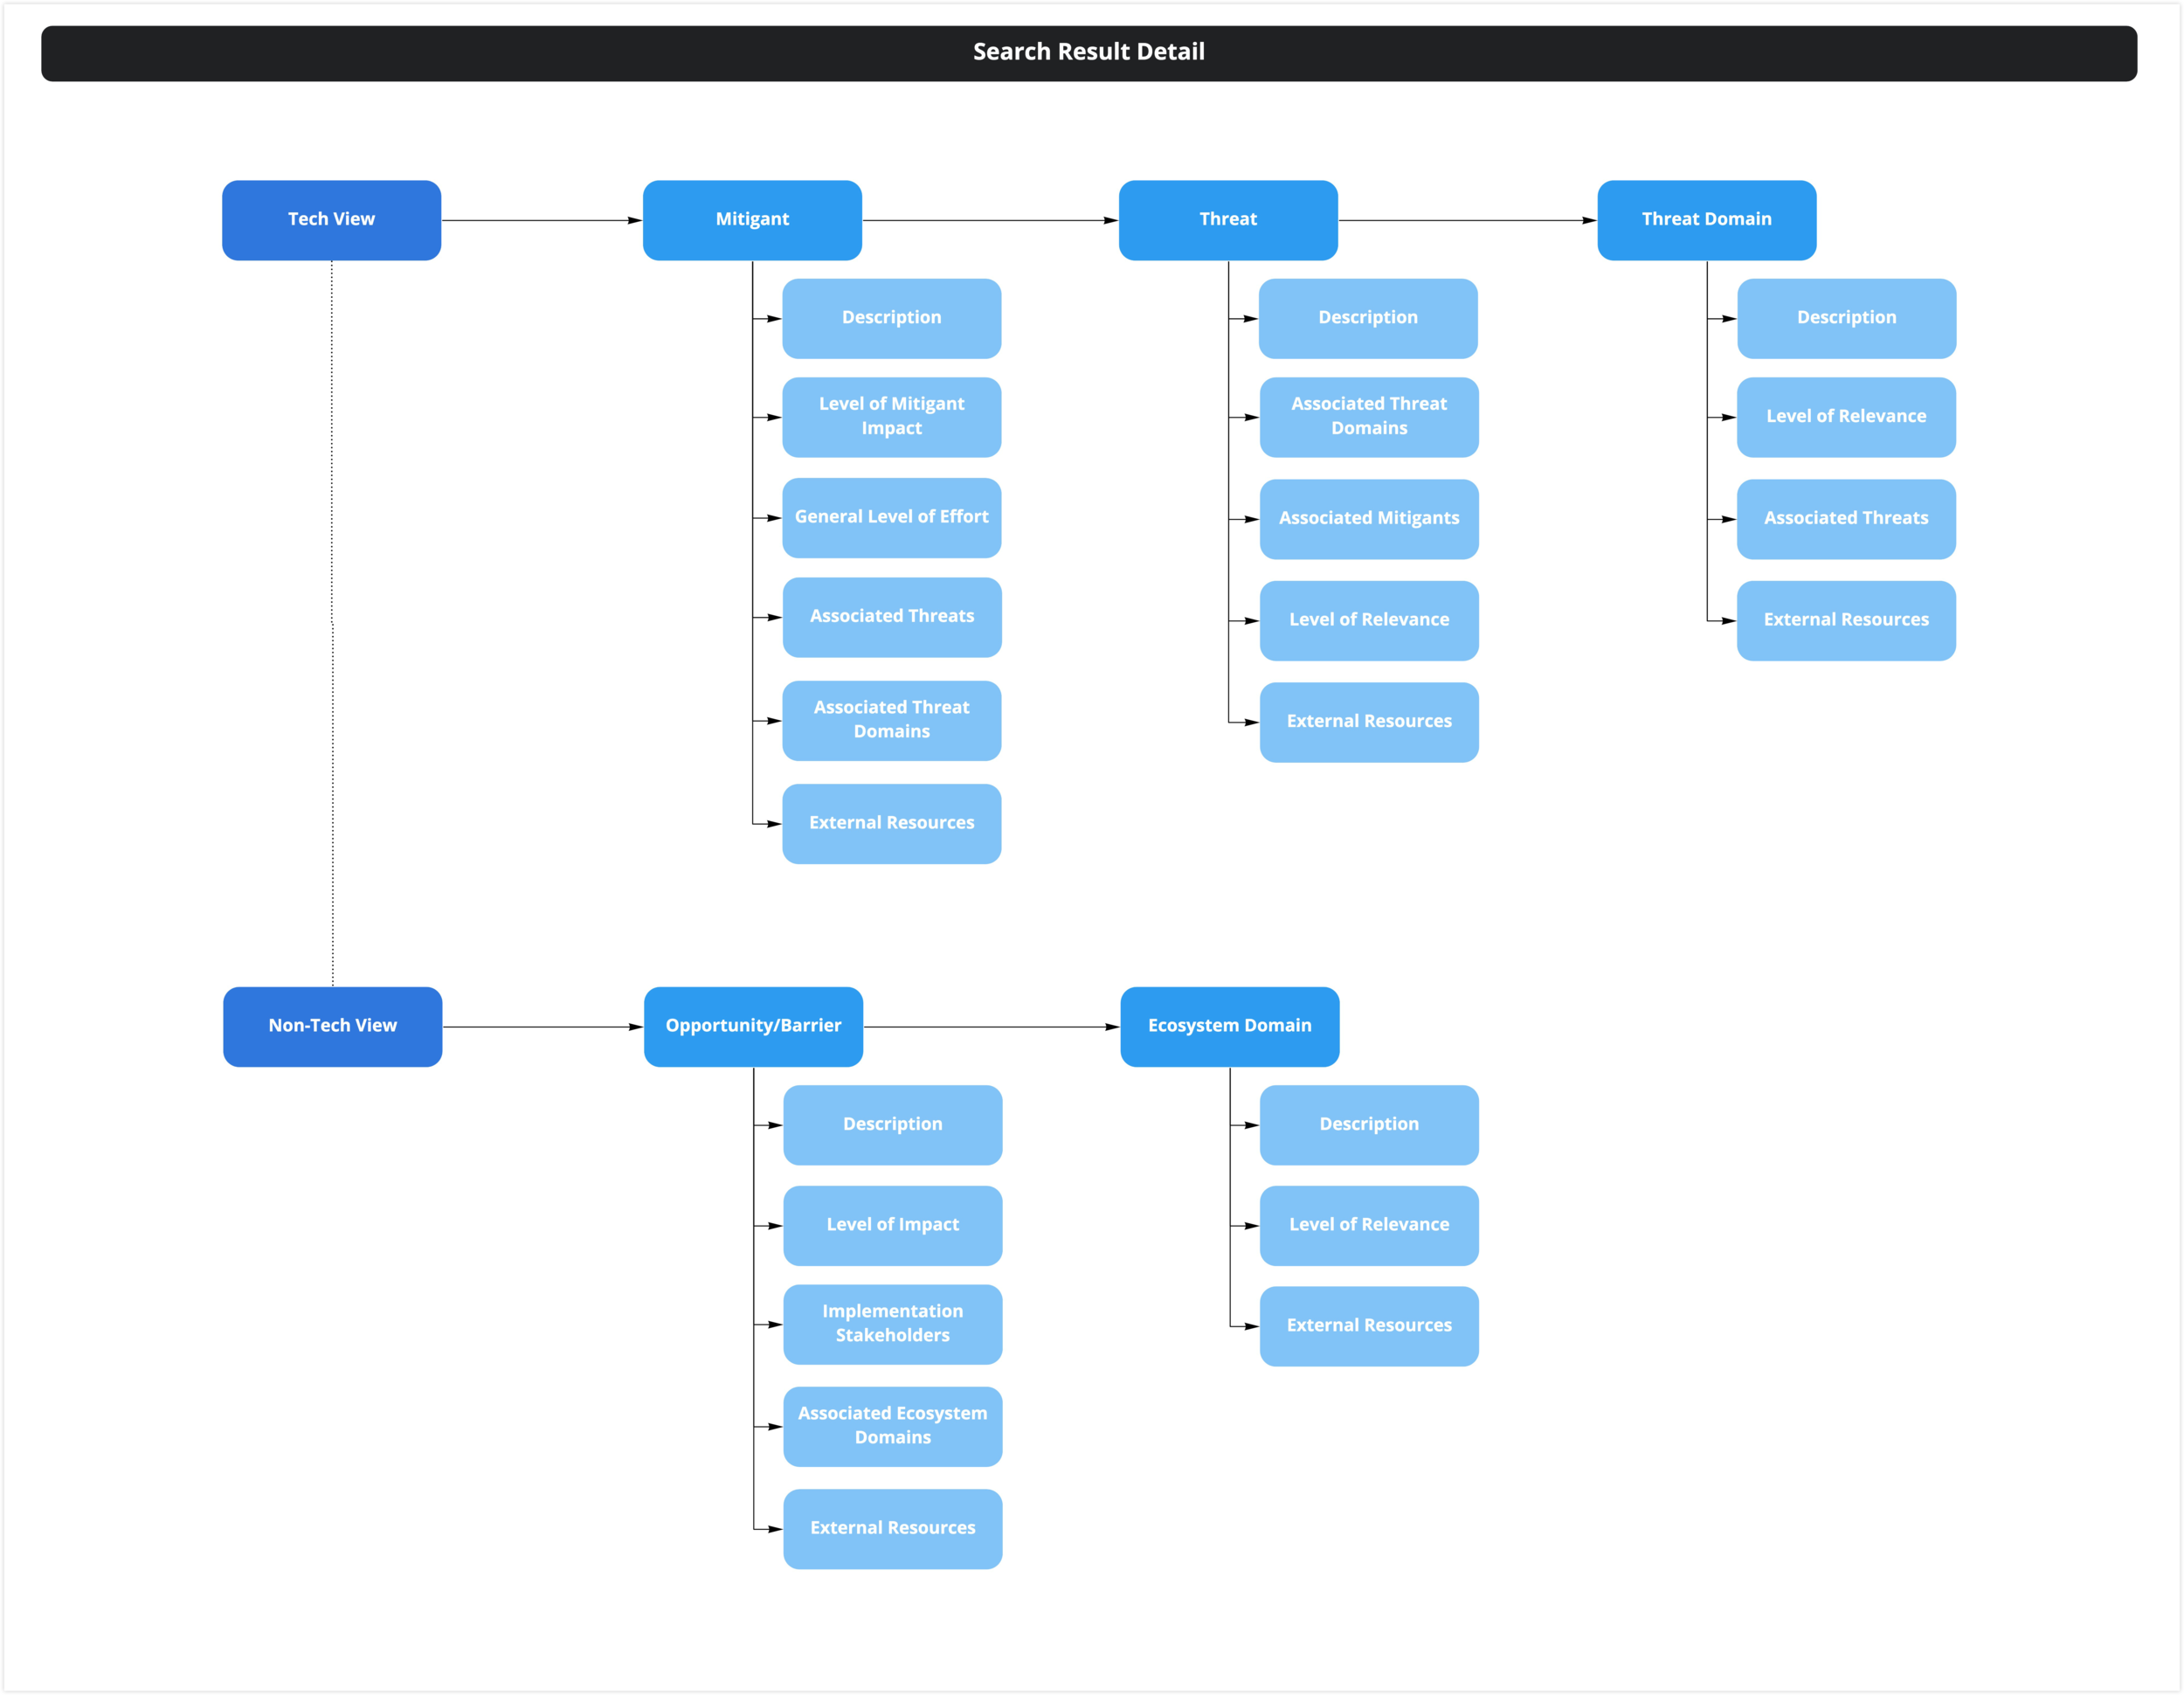Screen dimensions: 2184x1695
Task: Click the Tech View node
Action: 331,220
